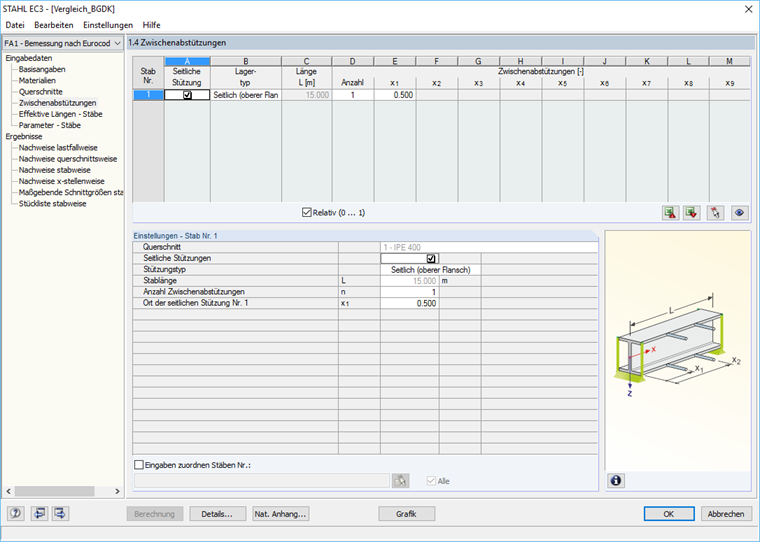Image resolution: width=760 pixels, height=542 pixels.
Task: Toggle the Seitliche Stützung checkbox in table row 1
Action: coord(187,95)
